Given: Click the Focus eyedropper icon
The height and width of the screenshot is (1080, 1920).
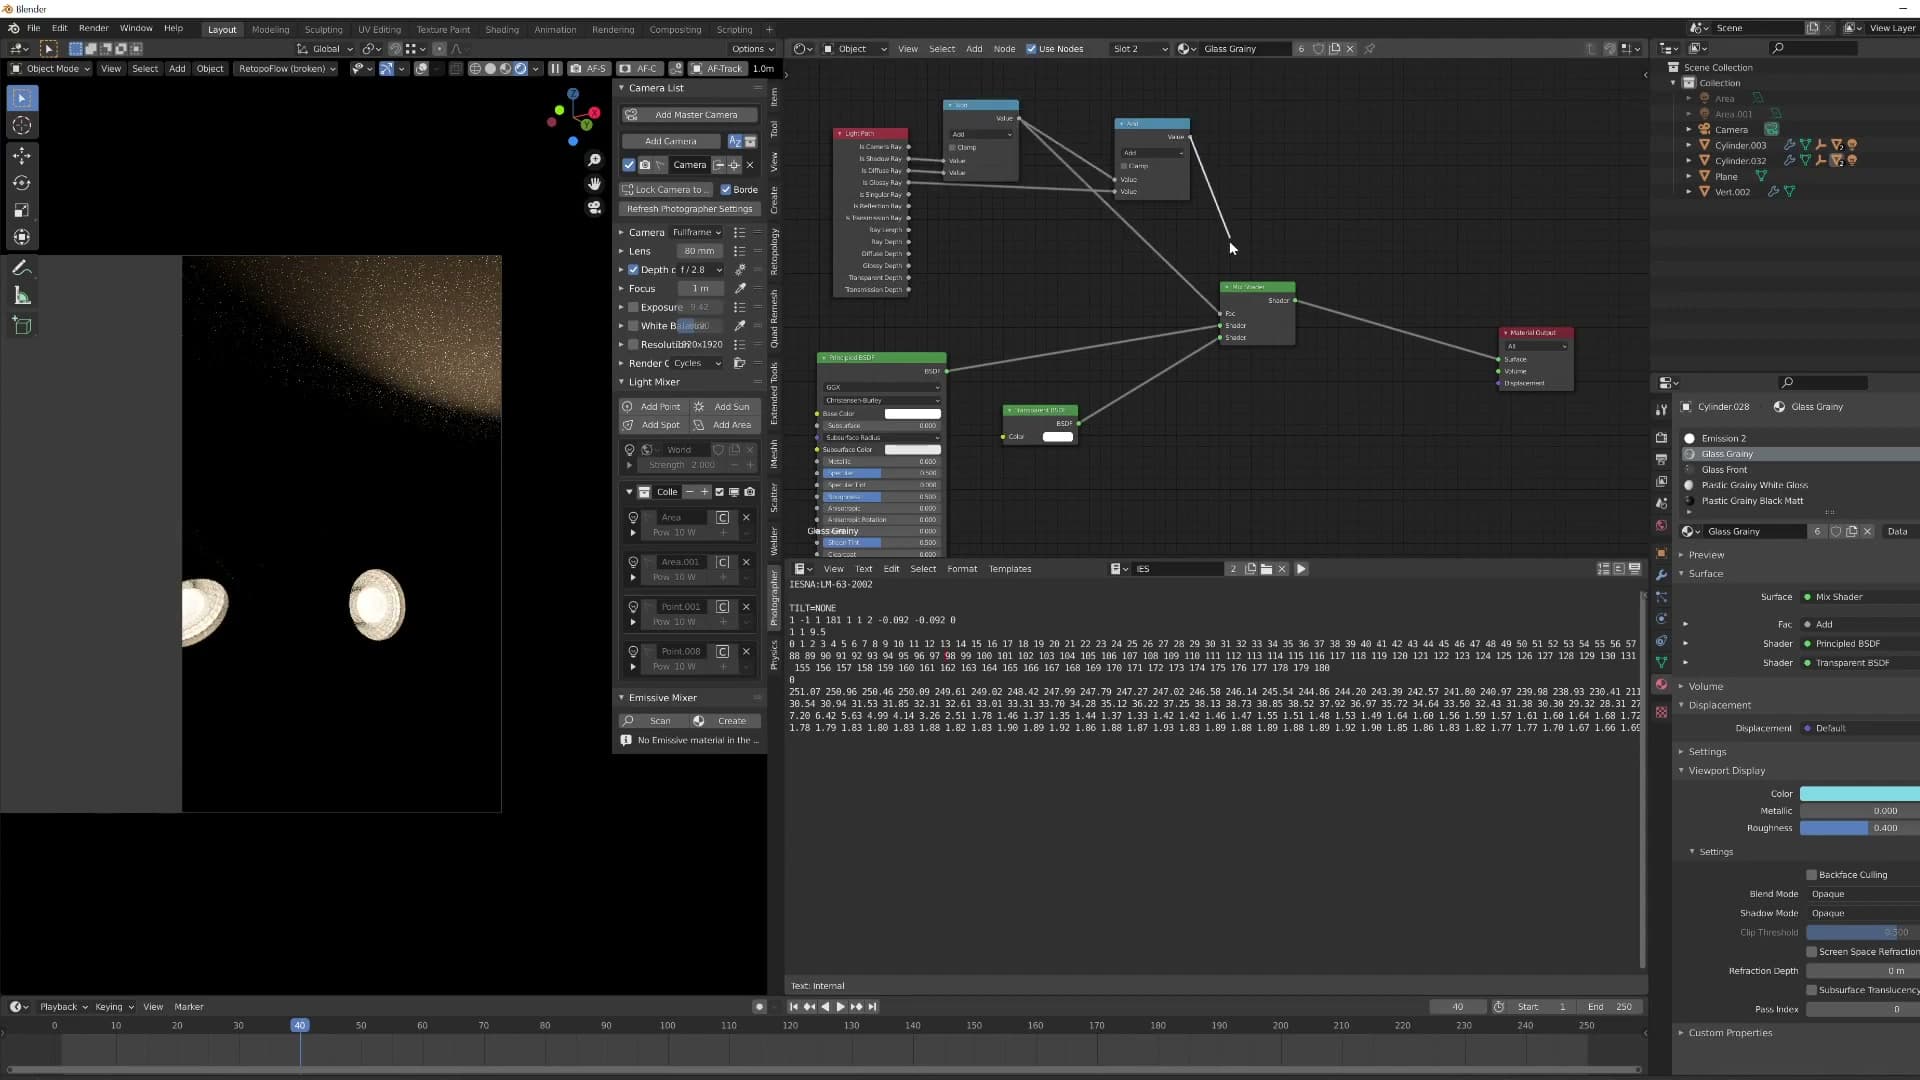Looking at the screenshot, I should point(740,288).
